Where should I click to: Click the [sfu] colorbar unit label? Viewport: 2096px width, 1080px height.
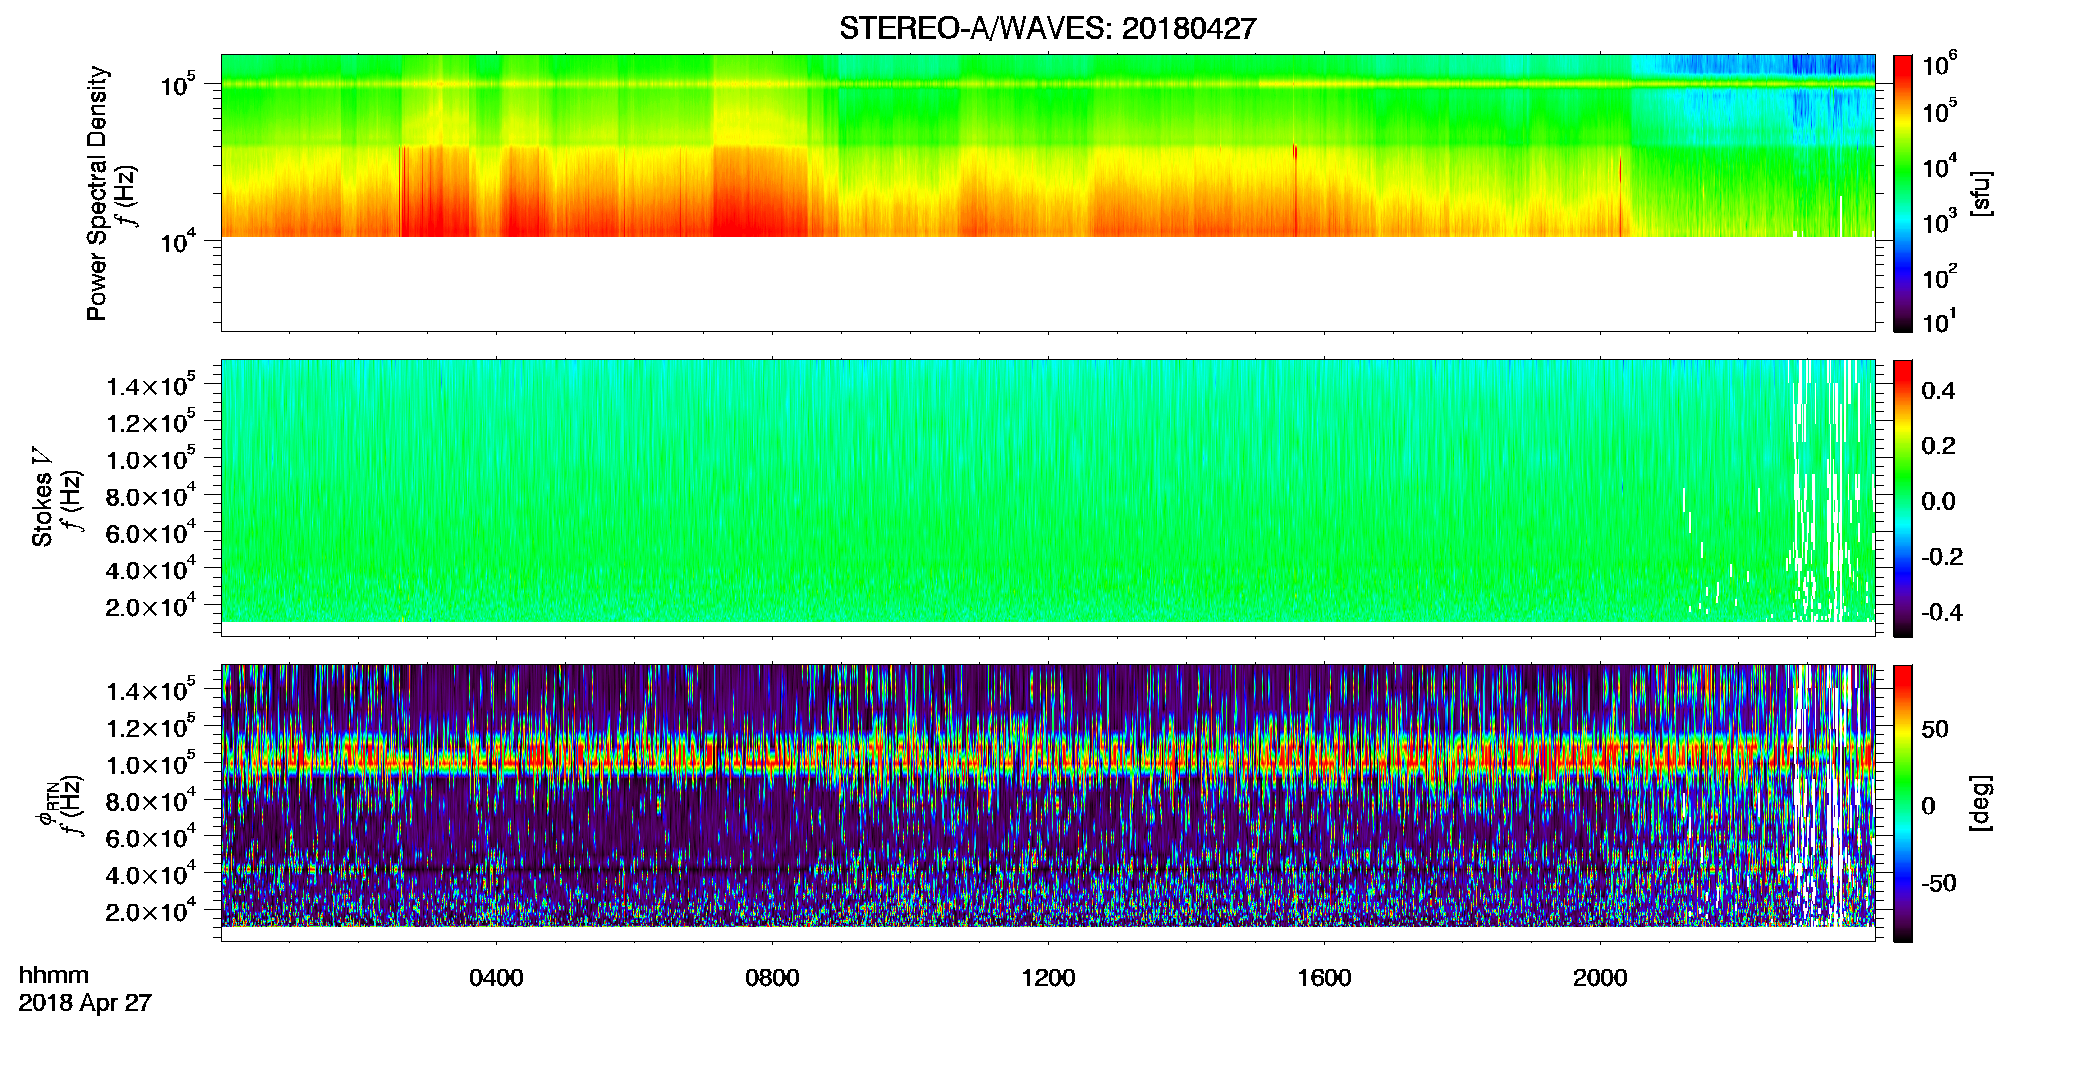[1981, 194]
